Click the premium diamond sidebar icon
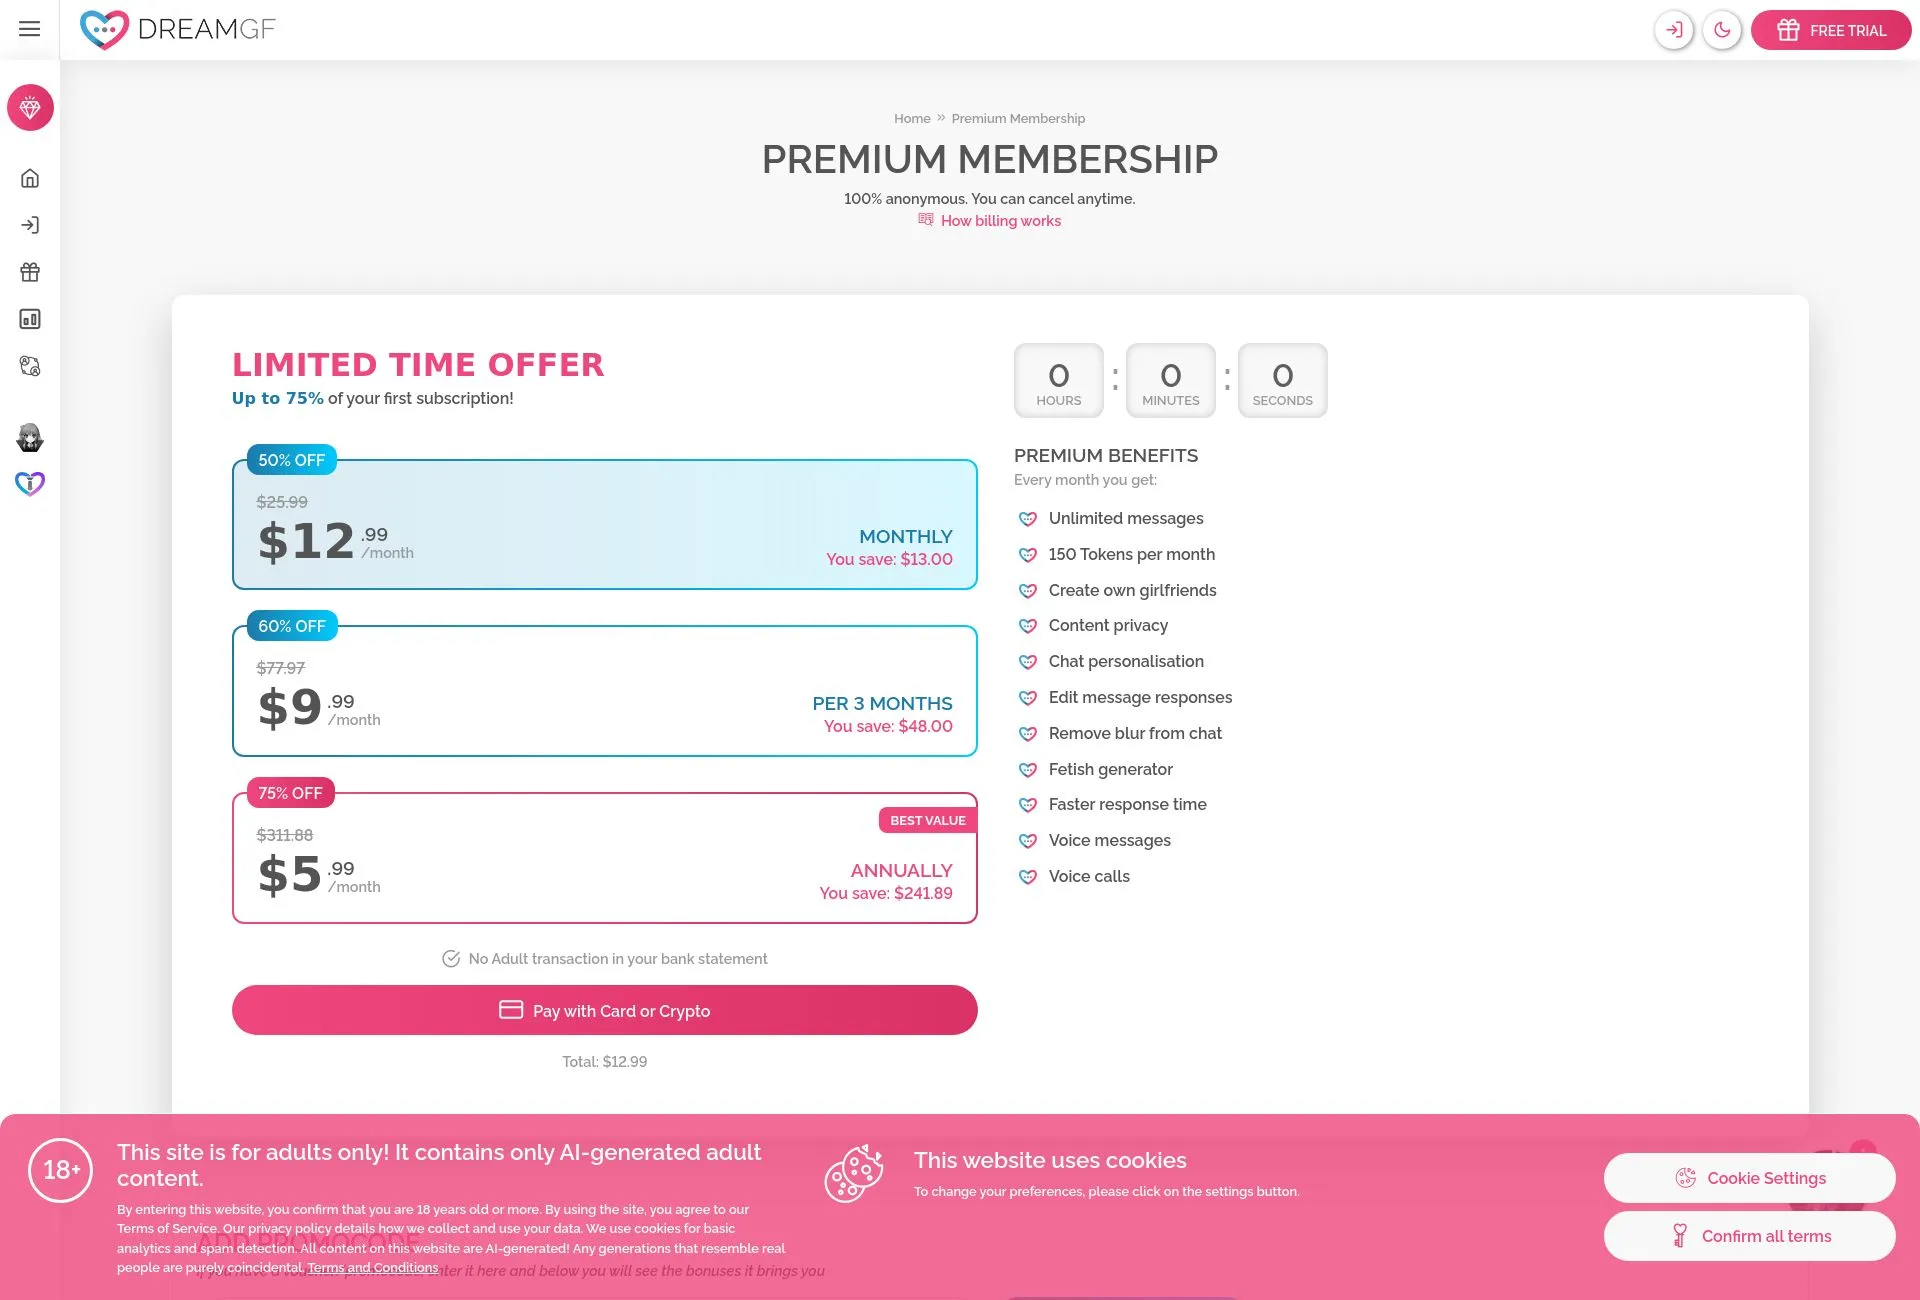1920x1300 pixels. (x=30, y=107)
